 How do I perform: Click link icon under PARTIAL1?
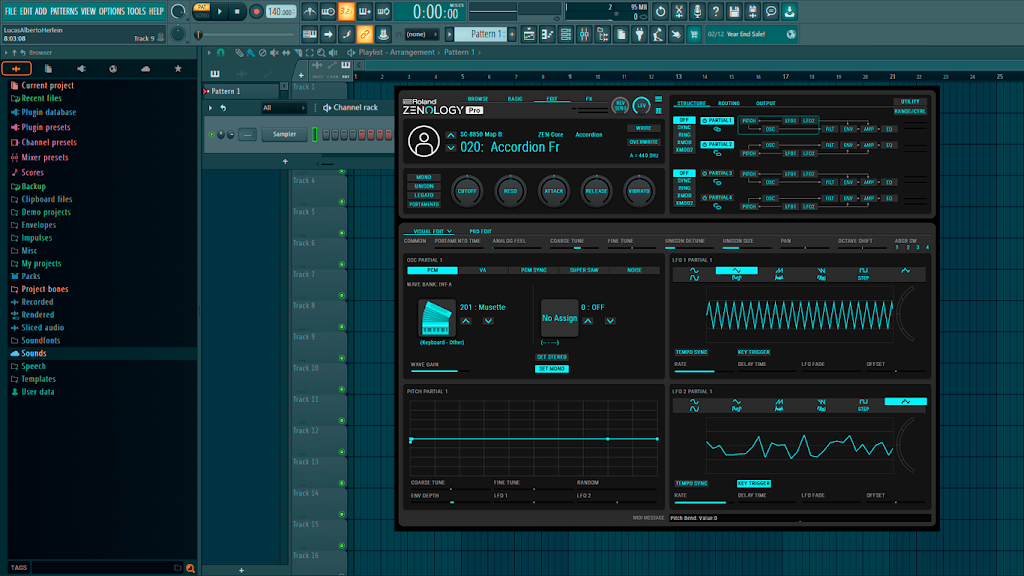[717, 129]
